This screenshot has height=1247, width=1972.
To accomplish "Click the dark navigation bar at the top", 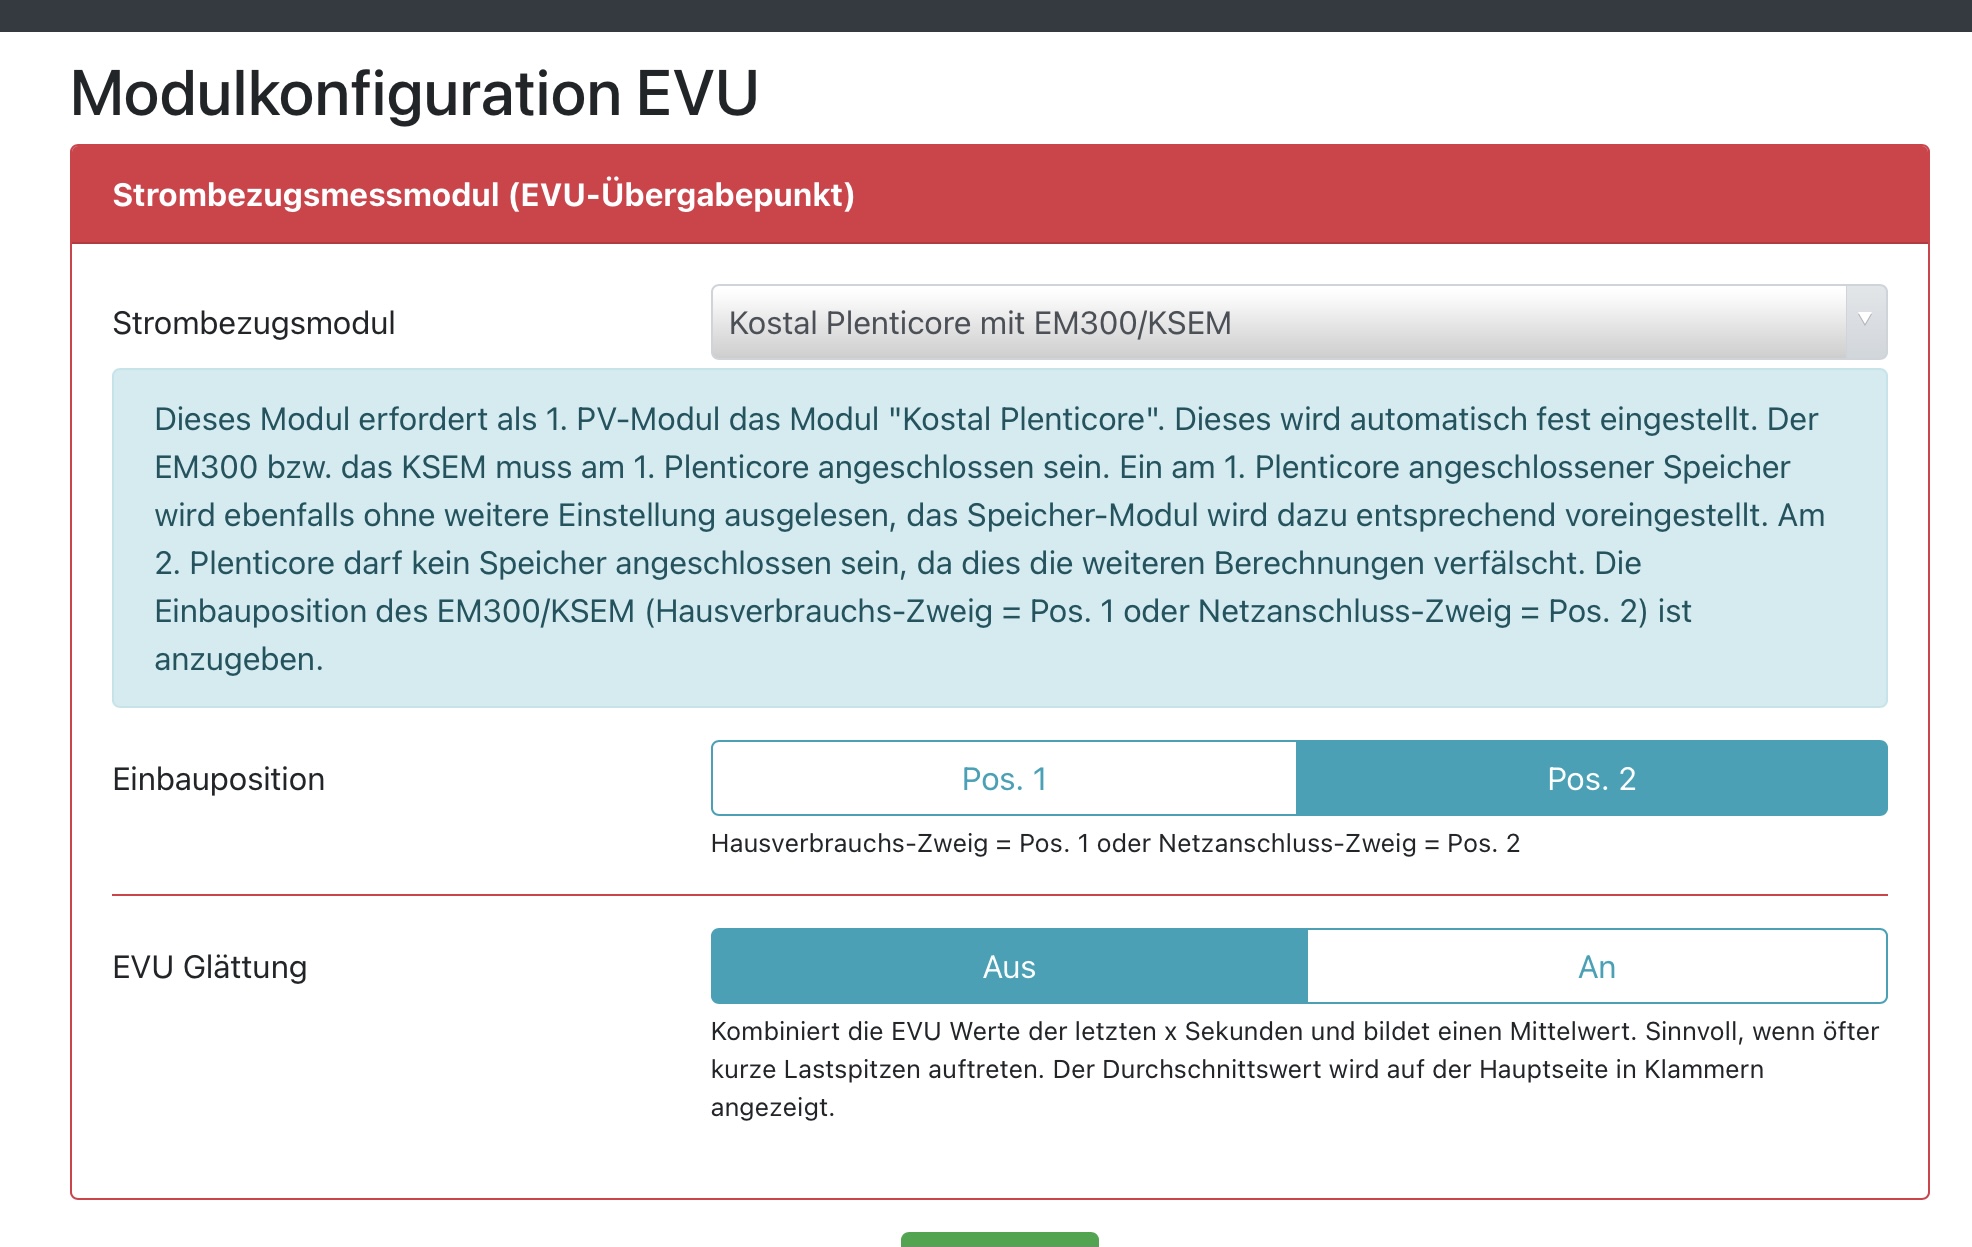I will (x=986, y=15).
